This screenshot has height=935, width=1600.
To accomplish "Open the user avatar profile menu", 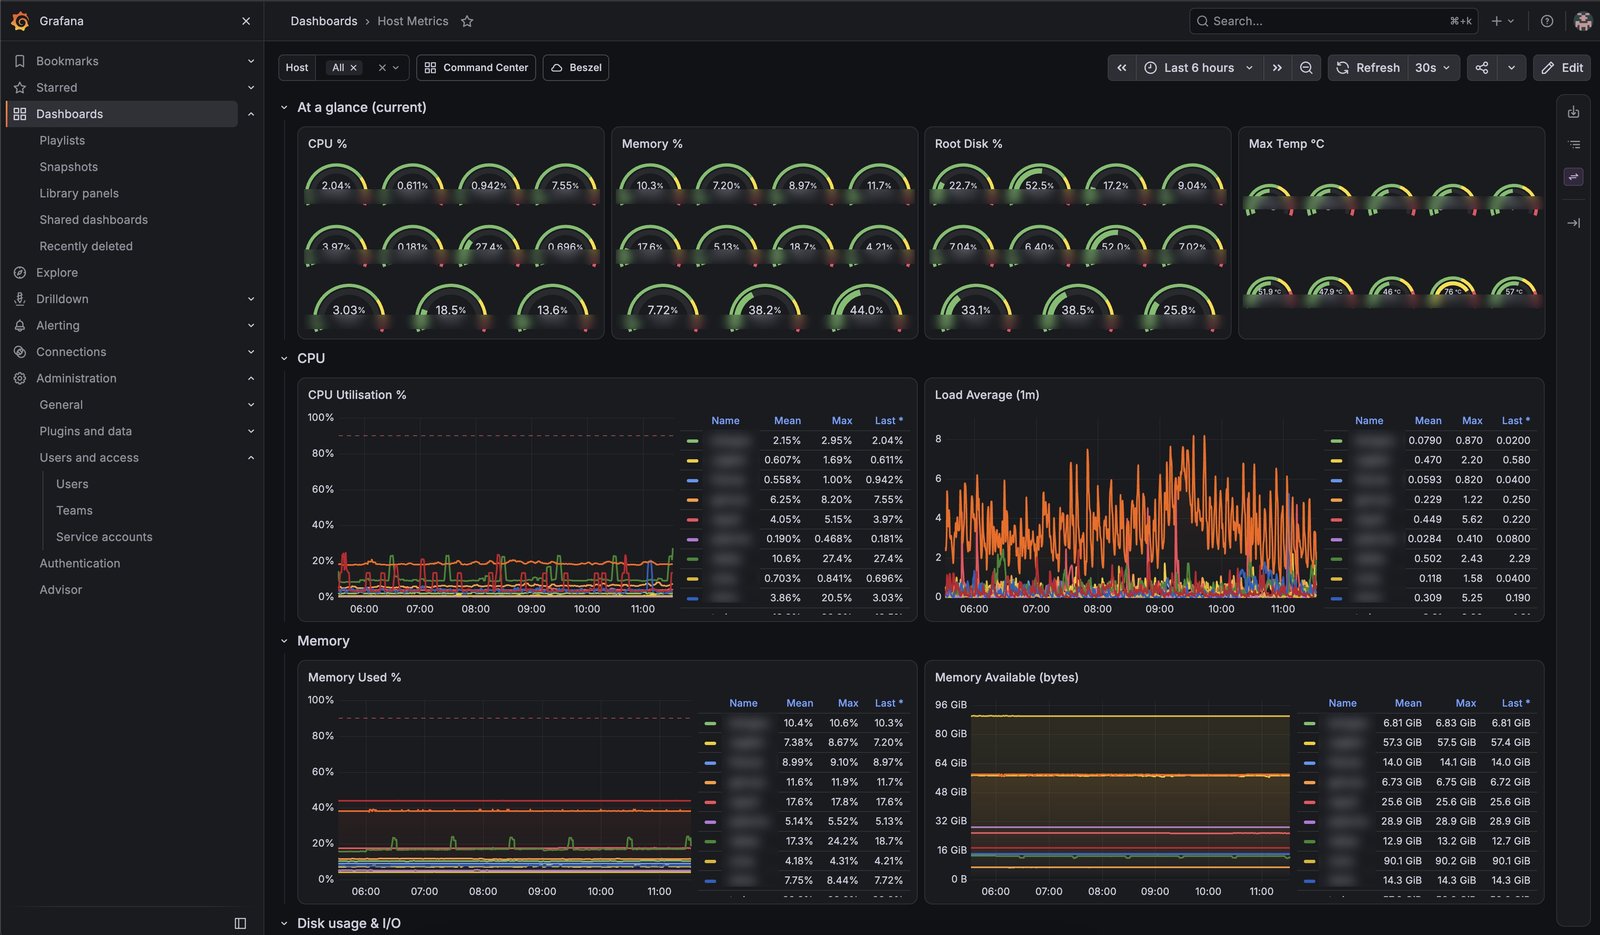I will click(1582, 21).
